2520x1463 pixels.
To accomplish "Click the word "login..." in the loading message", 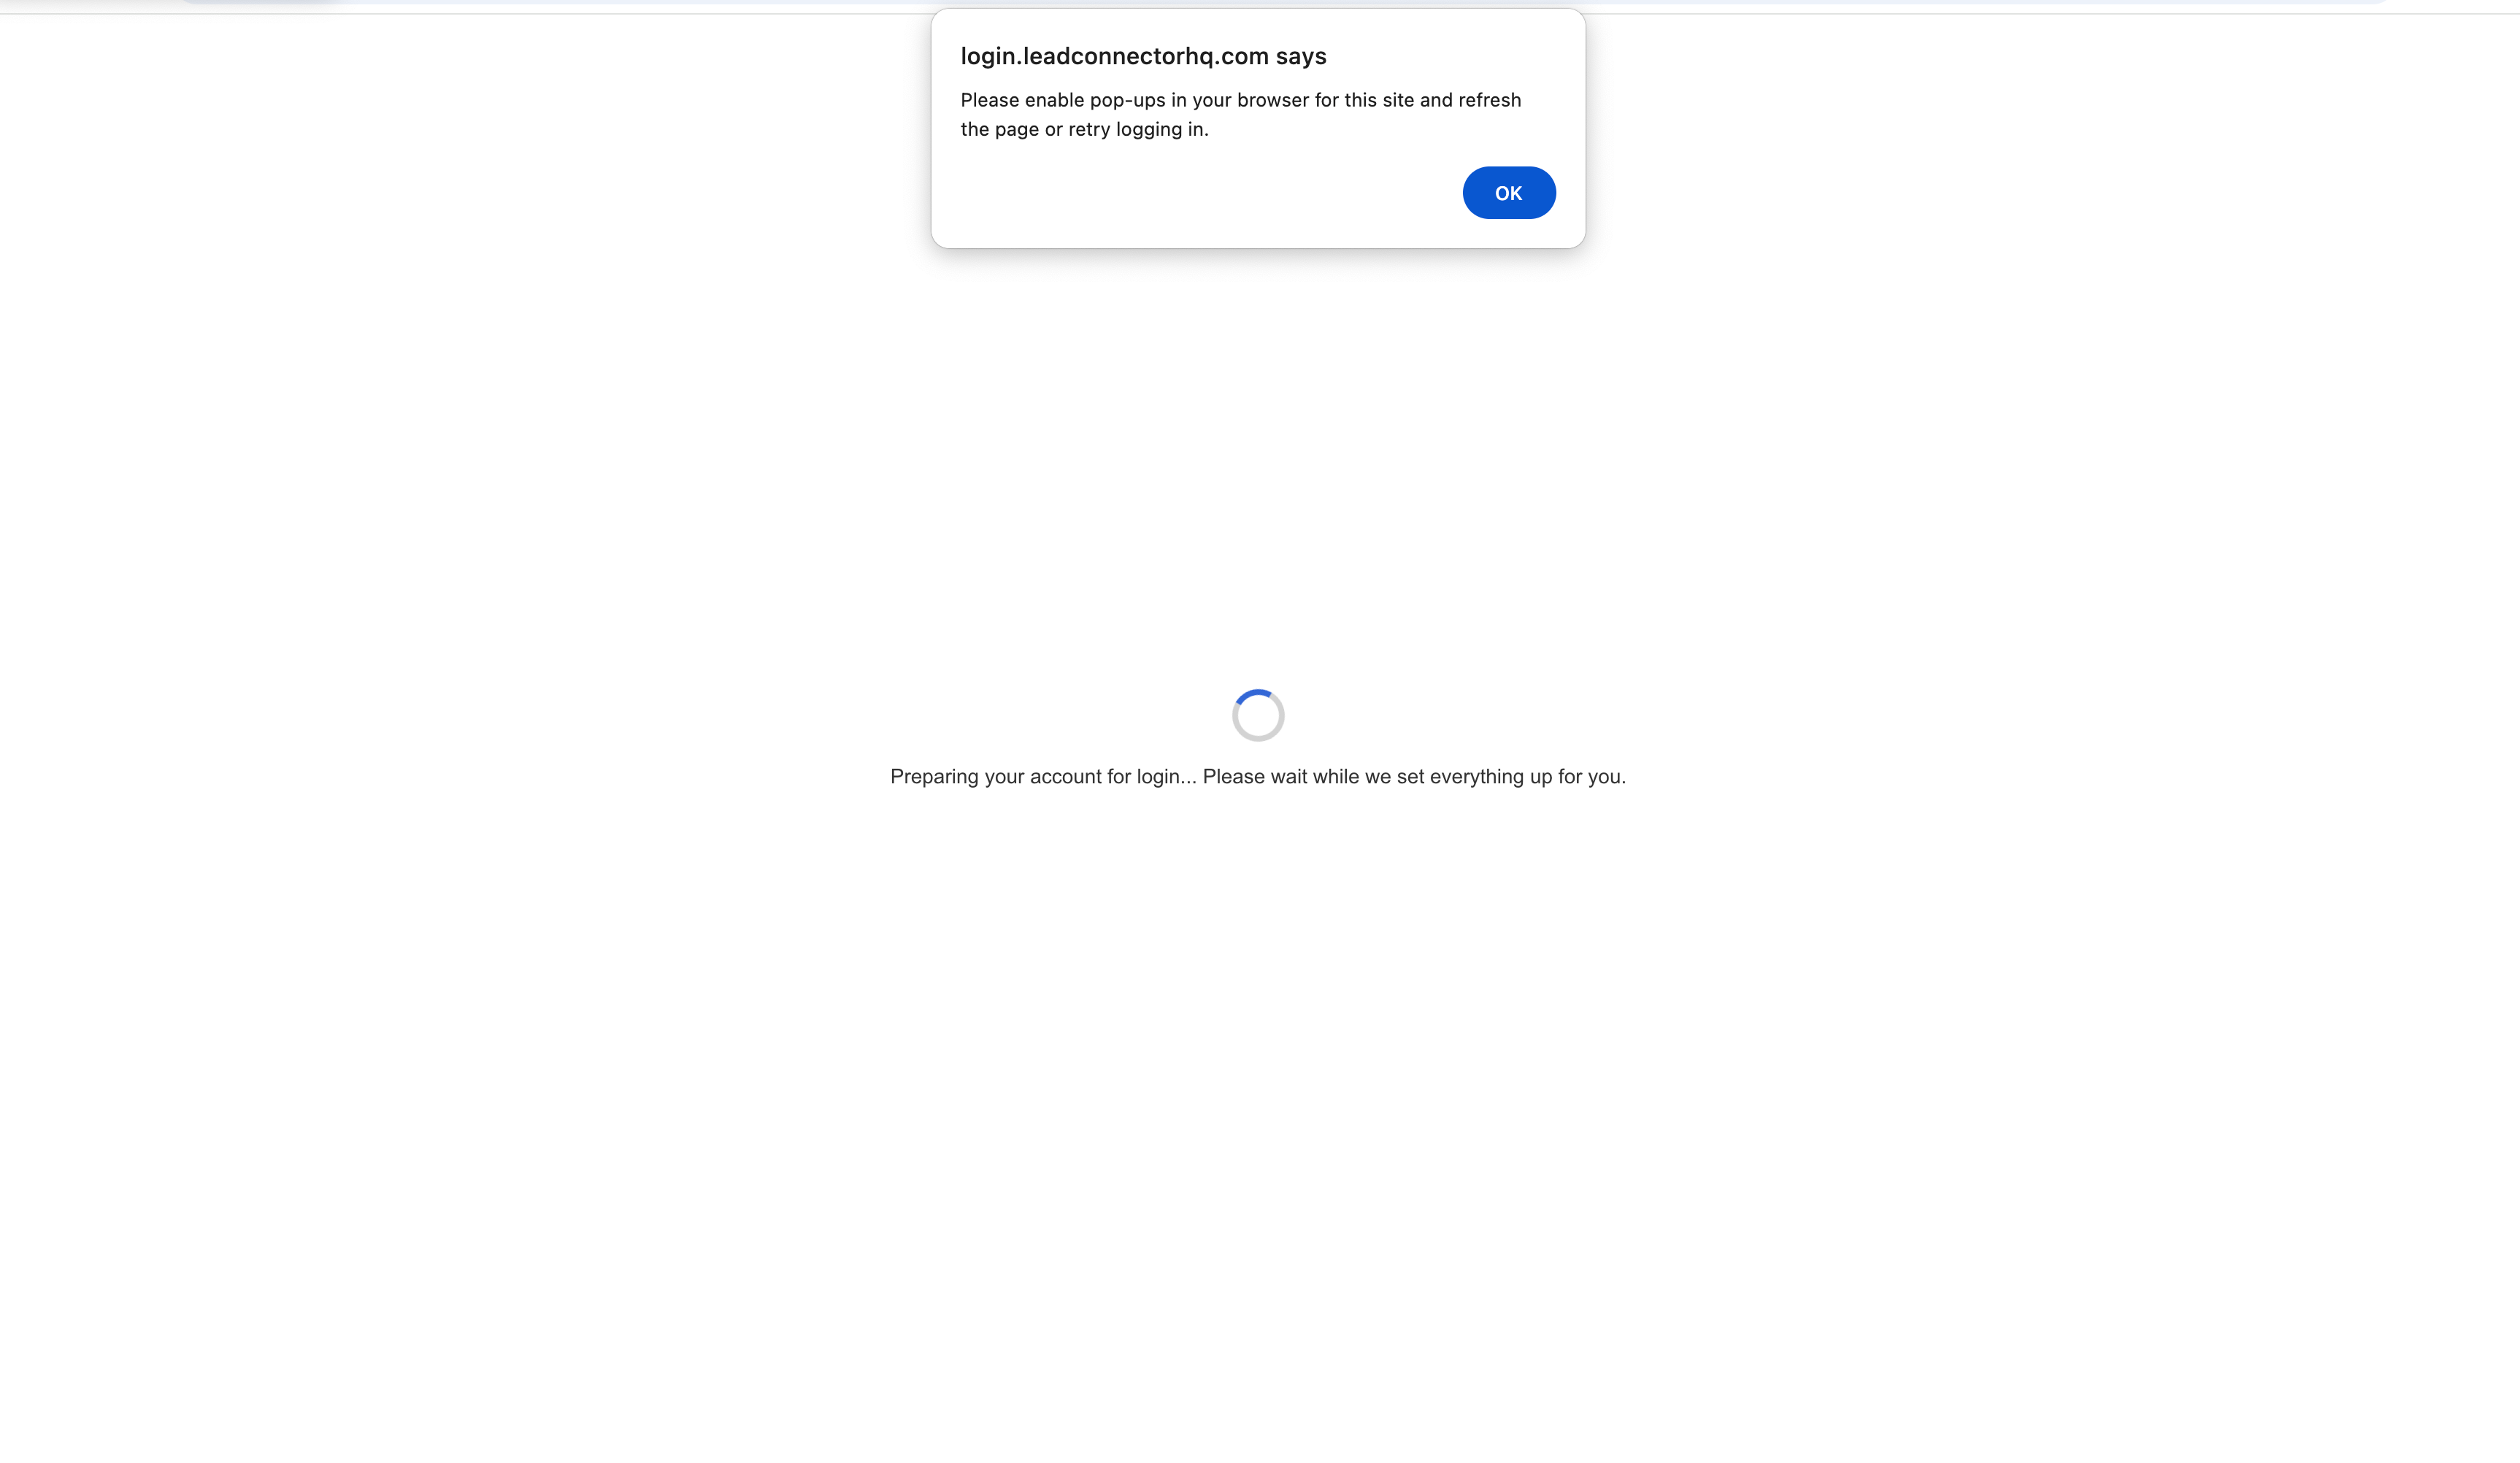I will tap(1166, 776).
